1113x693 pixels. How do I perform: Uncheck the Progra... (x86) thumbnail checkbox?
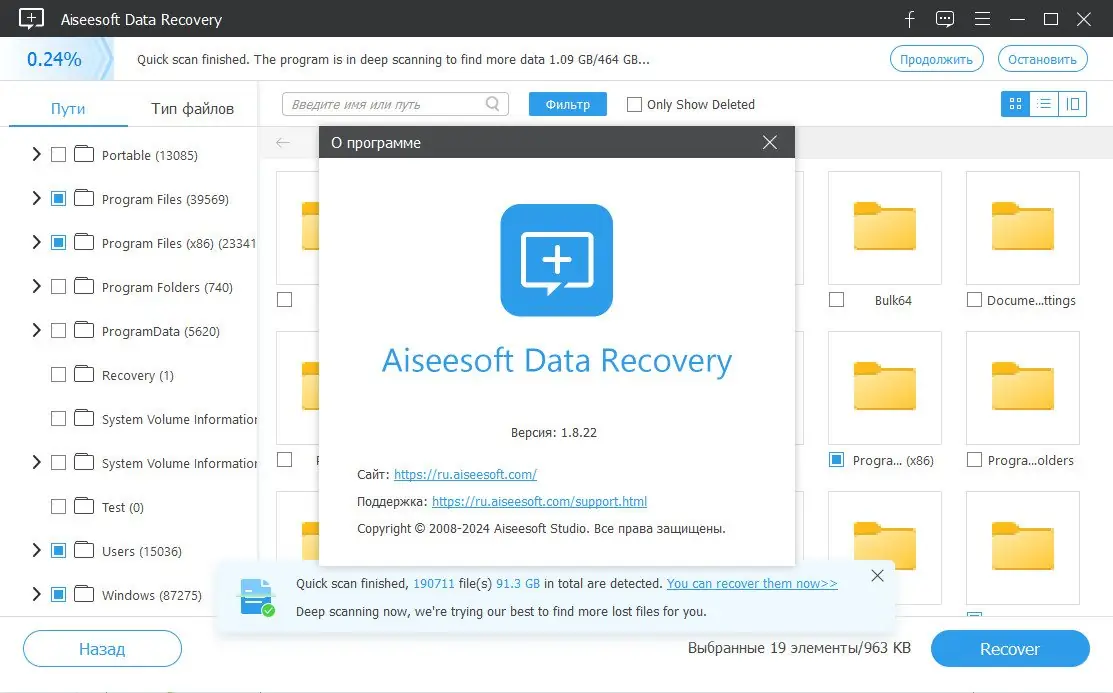[x=837, y=460]
